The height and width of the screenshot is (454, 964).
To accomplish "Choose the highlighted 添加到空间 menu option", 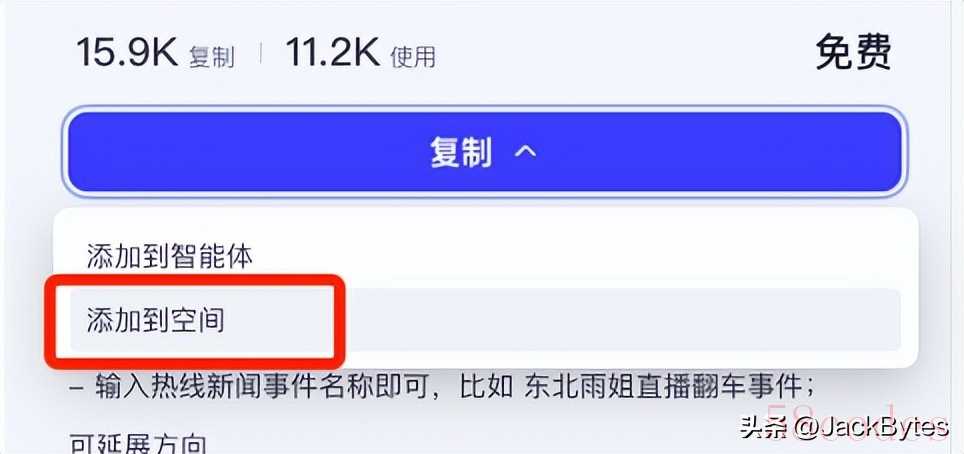I will (x=486, y=320).
